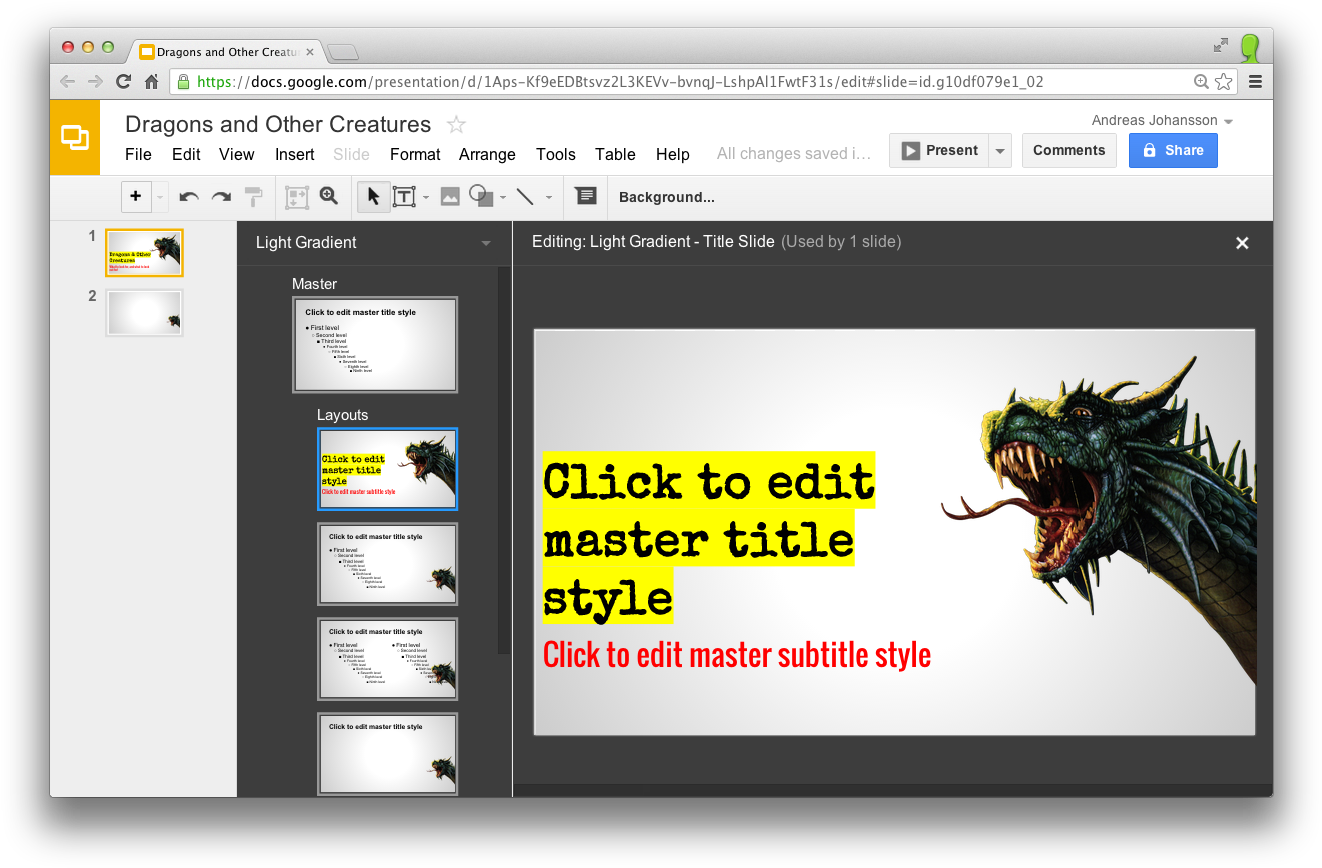Click the undo arrow in toolbar
The height and width of the screenshot is (868, 1322).
pos(189,197)
